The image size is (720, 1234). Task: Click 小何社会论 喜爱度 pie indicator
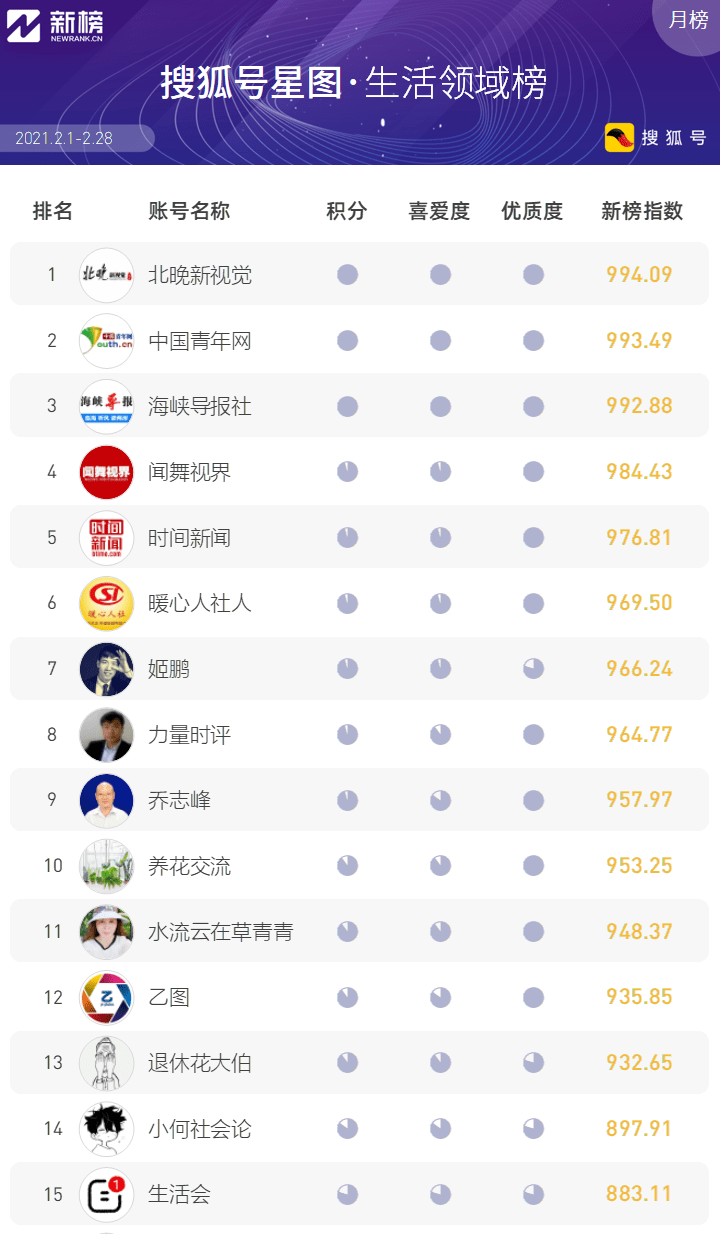click(440, 1129)
